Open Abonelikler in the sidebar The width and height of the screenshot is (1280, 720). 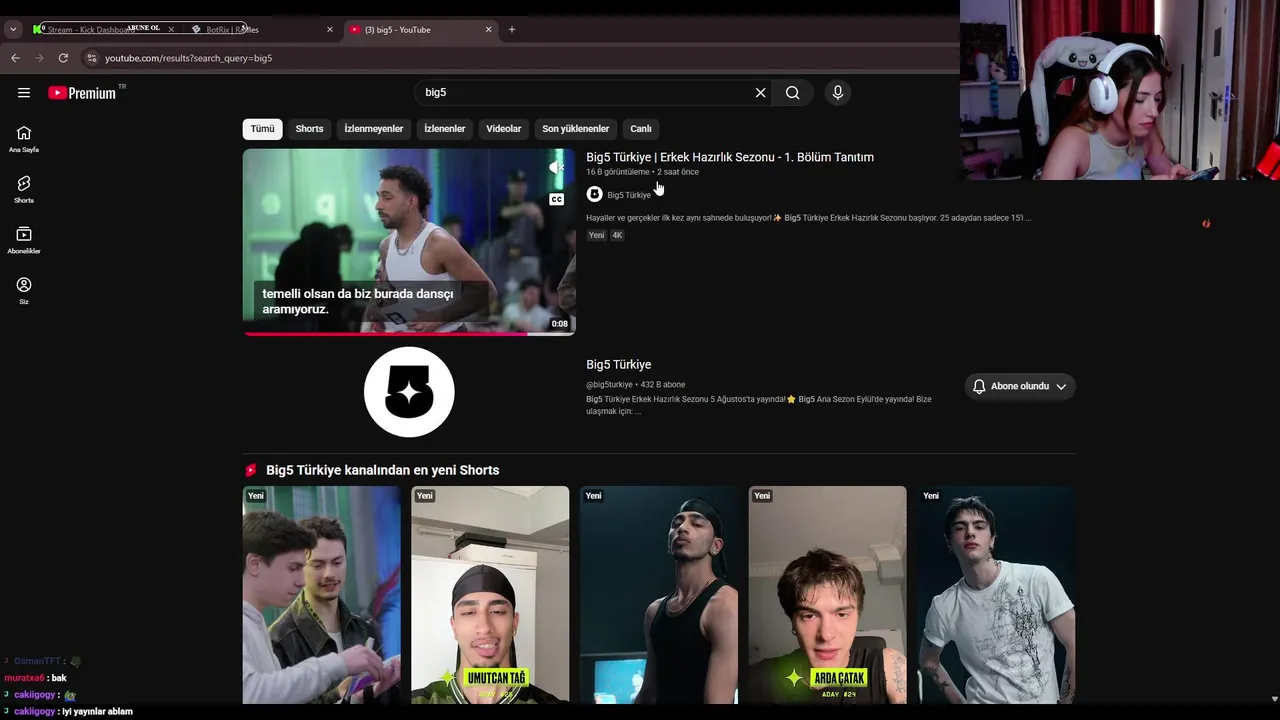pos(24,240)
